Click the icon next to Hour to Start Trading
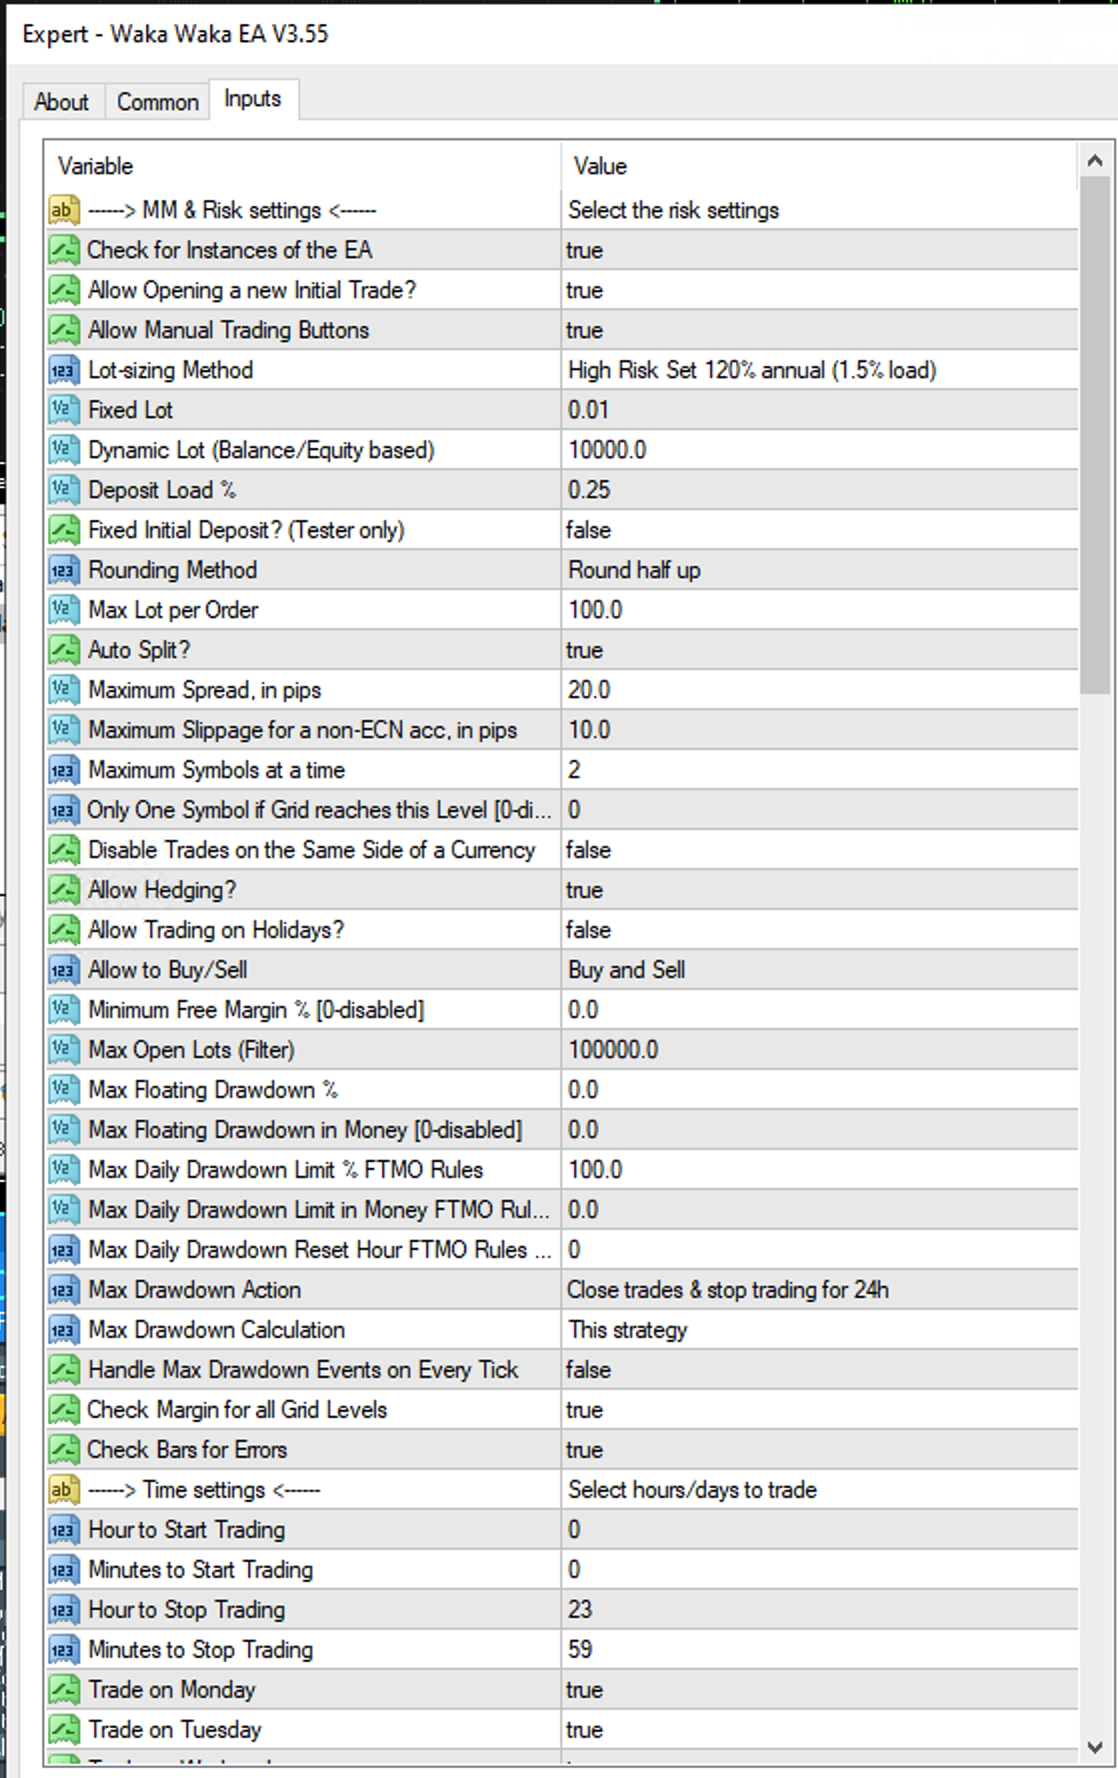Image resolution: width=1118 pixels, height=1778 pixels. 63,1530
